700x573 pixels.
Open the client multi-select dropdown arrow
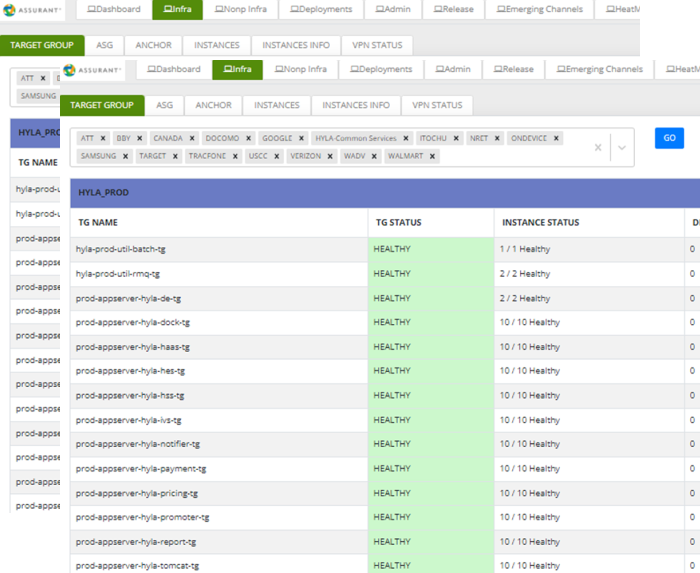tap(622, 147)
